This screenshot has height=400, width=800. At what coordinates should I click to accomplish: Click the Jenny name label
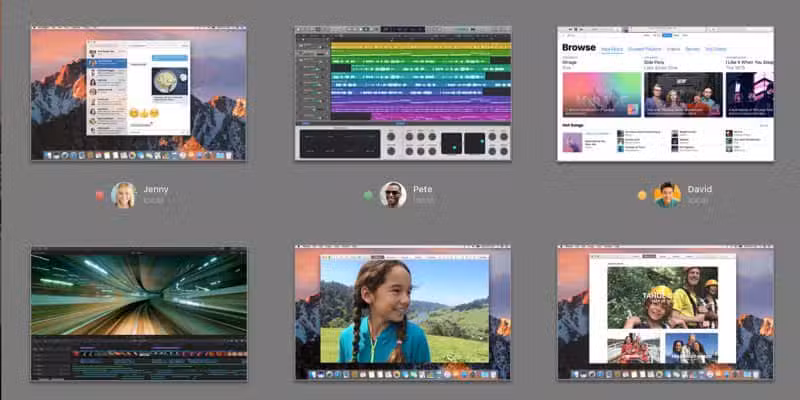[156, 189]
